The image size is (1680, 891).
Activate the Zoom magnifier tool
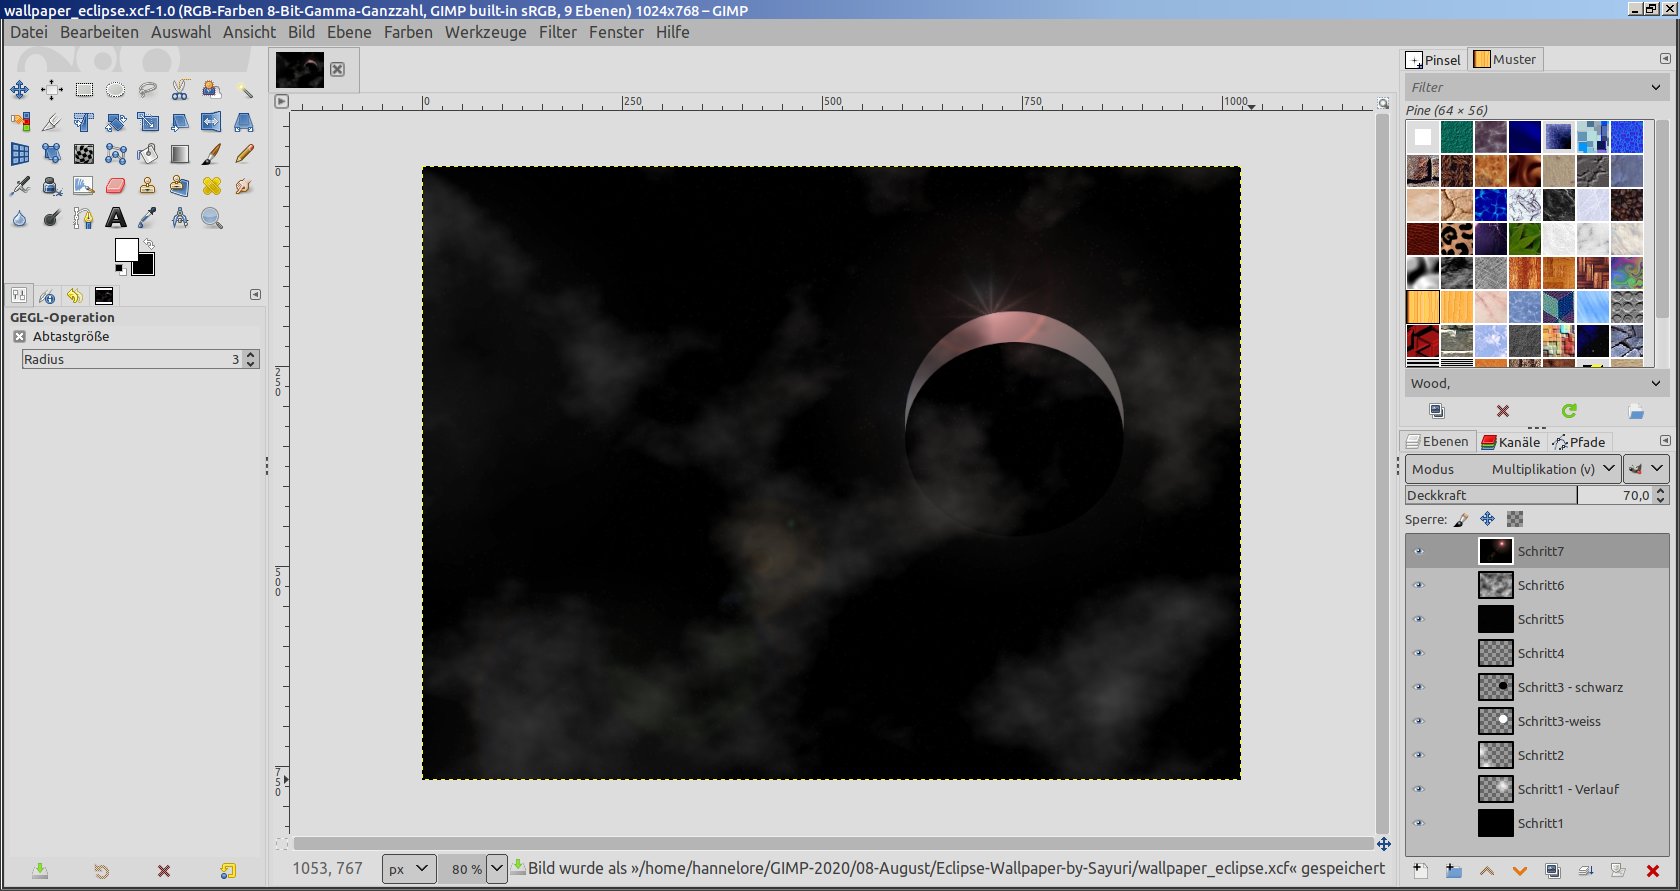tap(212, 218)
